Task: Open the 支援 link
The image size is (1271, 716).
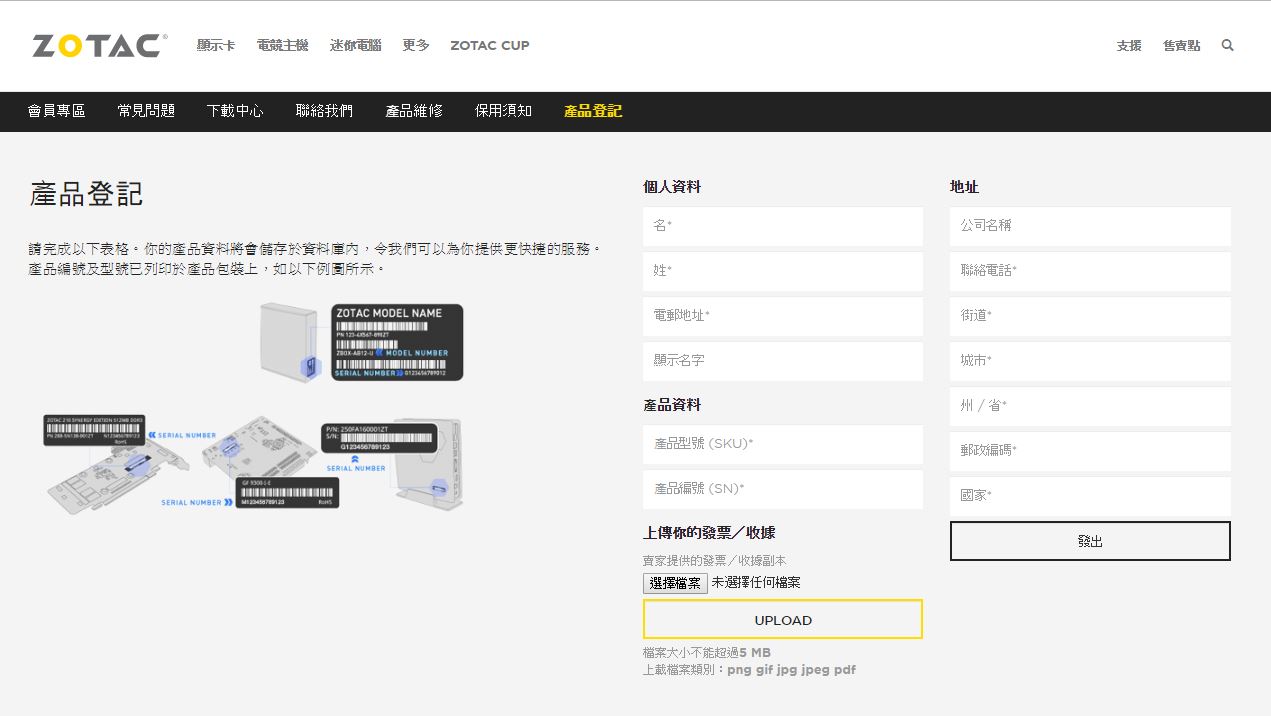Action: point(1129,46)
